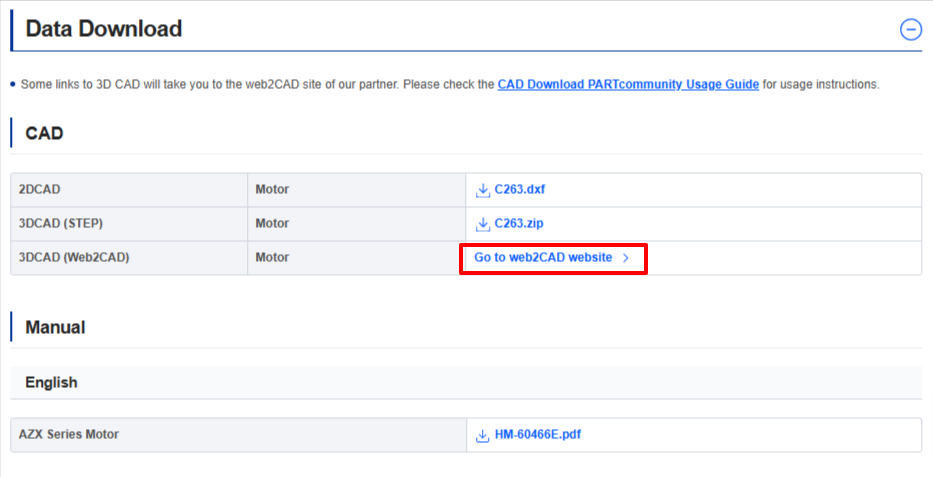
Task: Select the 3DCAD (STEP) row label
Action: click(x=61, y=224)
